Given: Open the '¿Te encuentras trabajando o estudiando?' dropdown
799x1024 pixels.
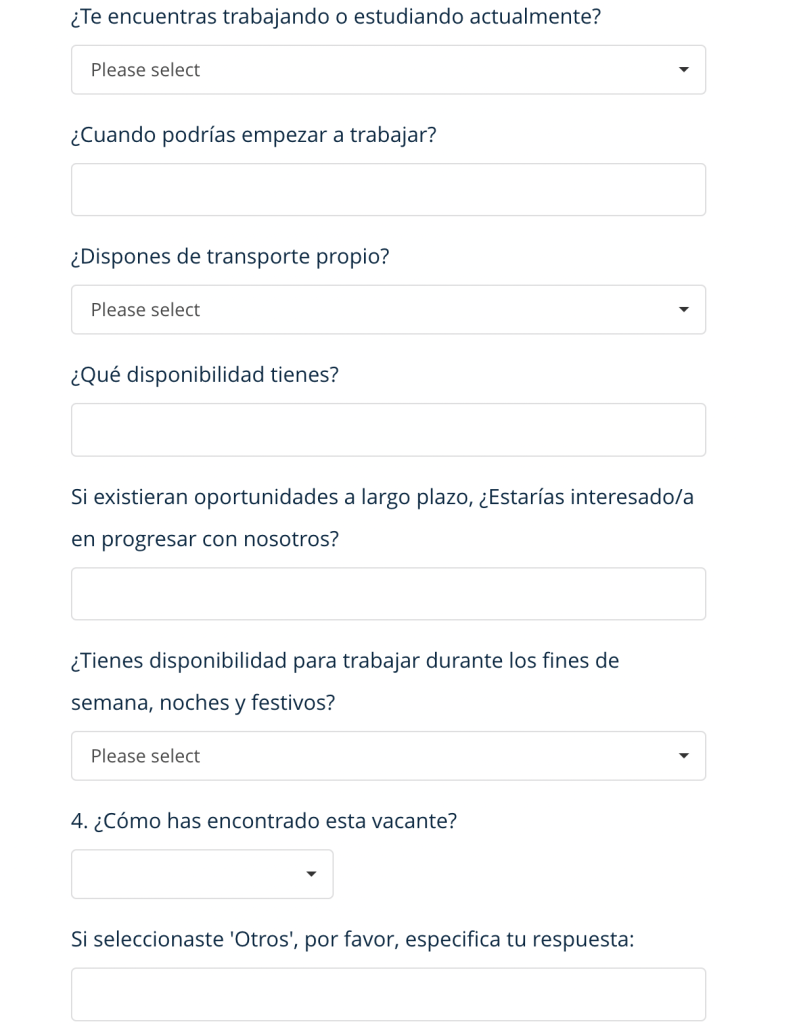Looking at the screenshot, I should tap(388, 69).
